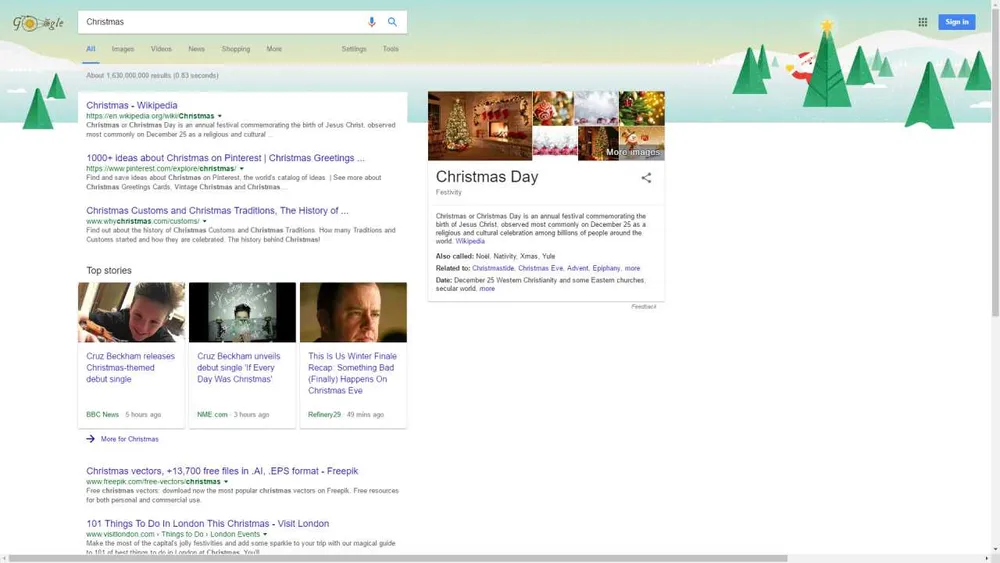Click the blue magnifying glass search icon
This screenshot has width=1000, height=563.
[x=392, y=22]
